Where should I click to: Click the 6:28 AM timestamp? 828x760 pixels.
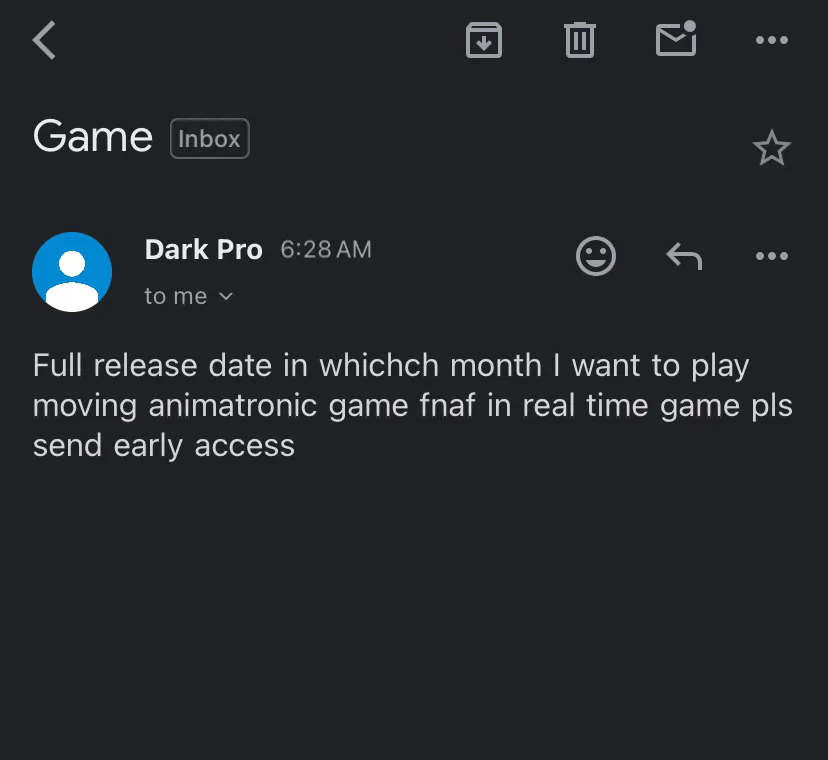[x=326, y=250]
